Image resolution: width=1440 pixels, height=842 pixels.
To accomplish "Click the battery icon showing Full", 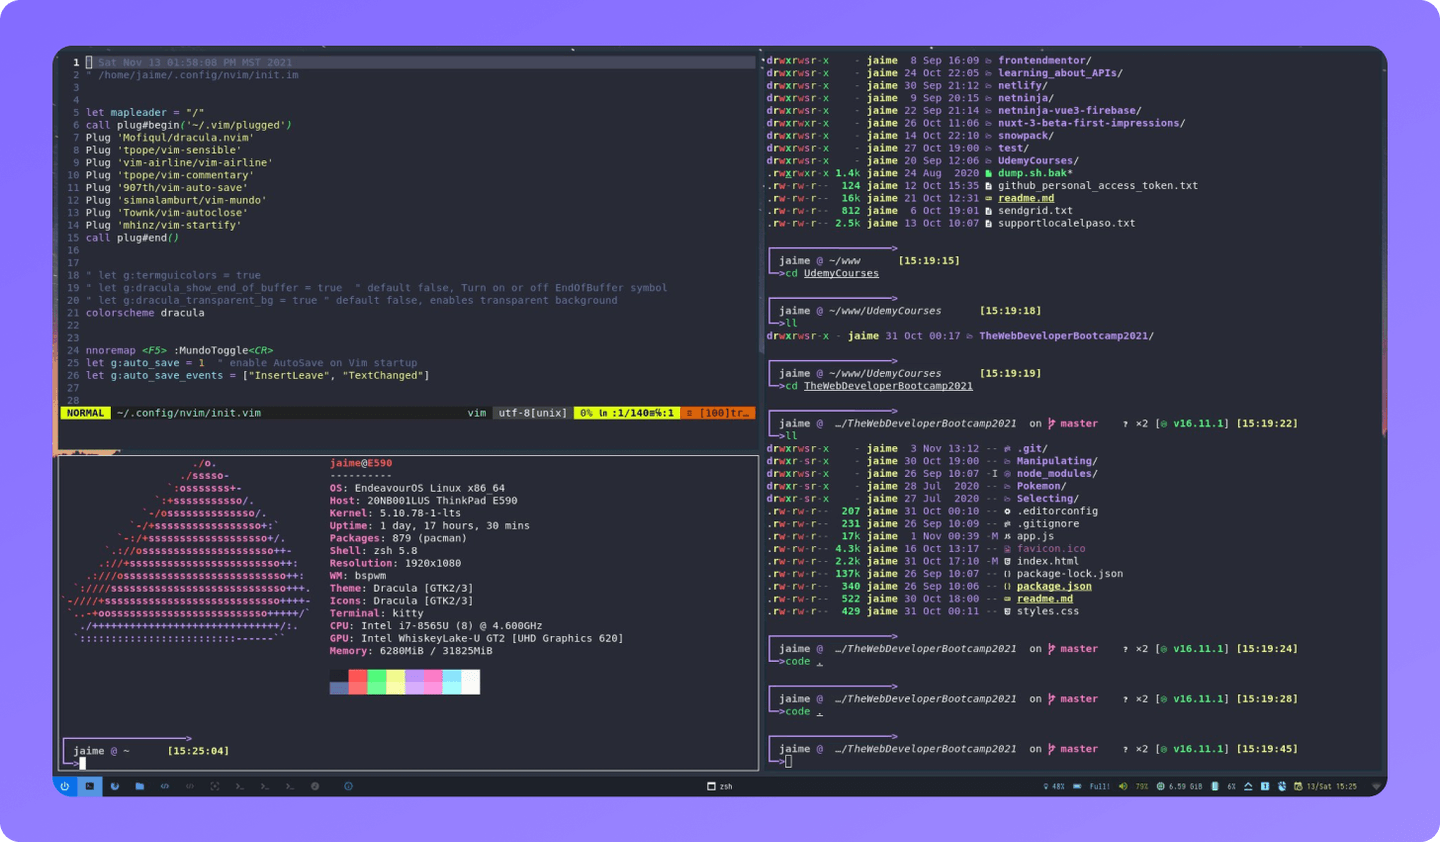I will point(1076,786).
